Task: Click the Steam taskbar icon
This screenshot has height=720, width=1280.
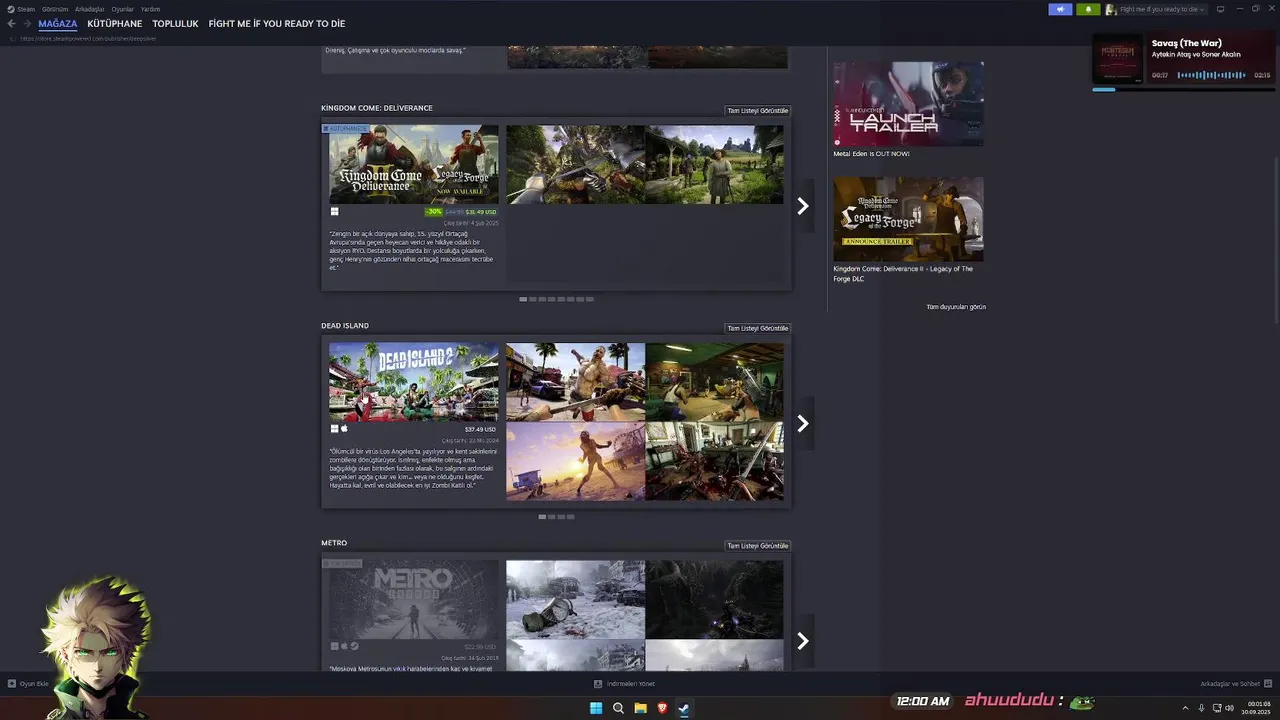Action: click(x=684, y=708)
